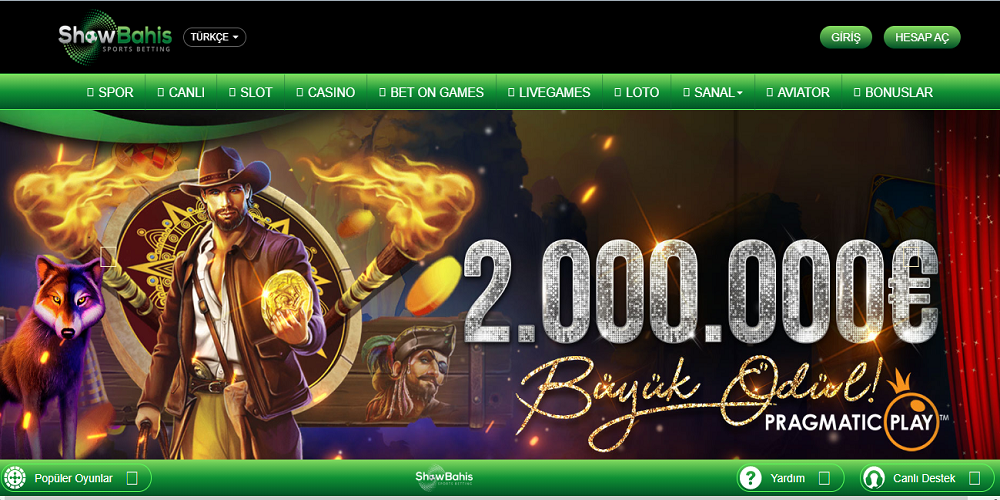The width and height of the screenshot is (1000, 500).
Task: Open the TÜRKÇE language dropdown
Action: 214,37
